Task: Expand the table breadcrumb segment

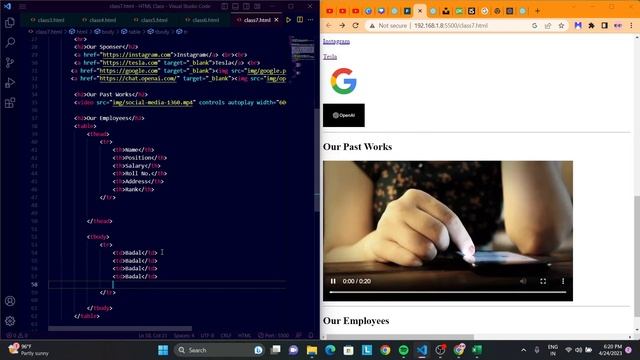Action: tap(131, 31)
